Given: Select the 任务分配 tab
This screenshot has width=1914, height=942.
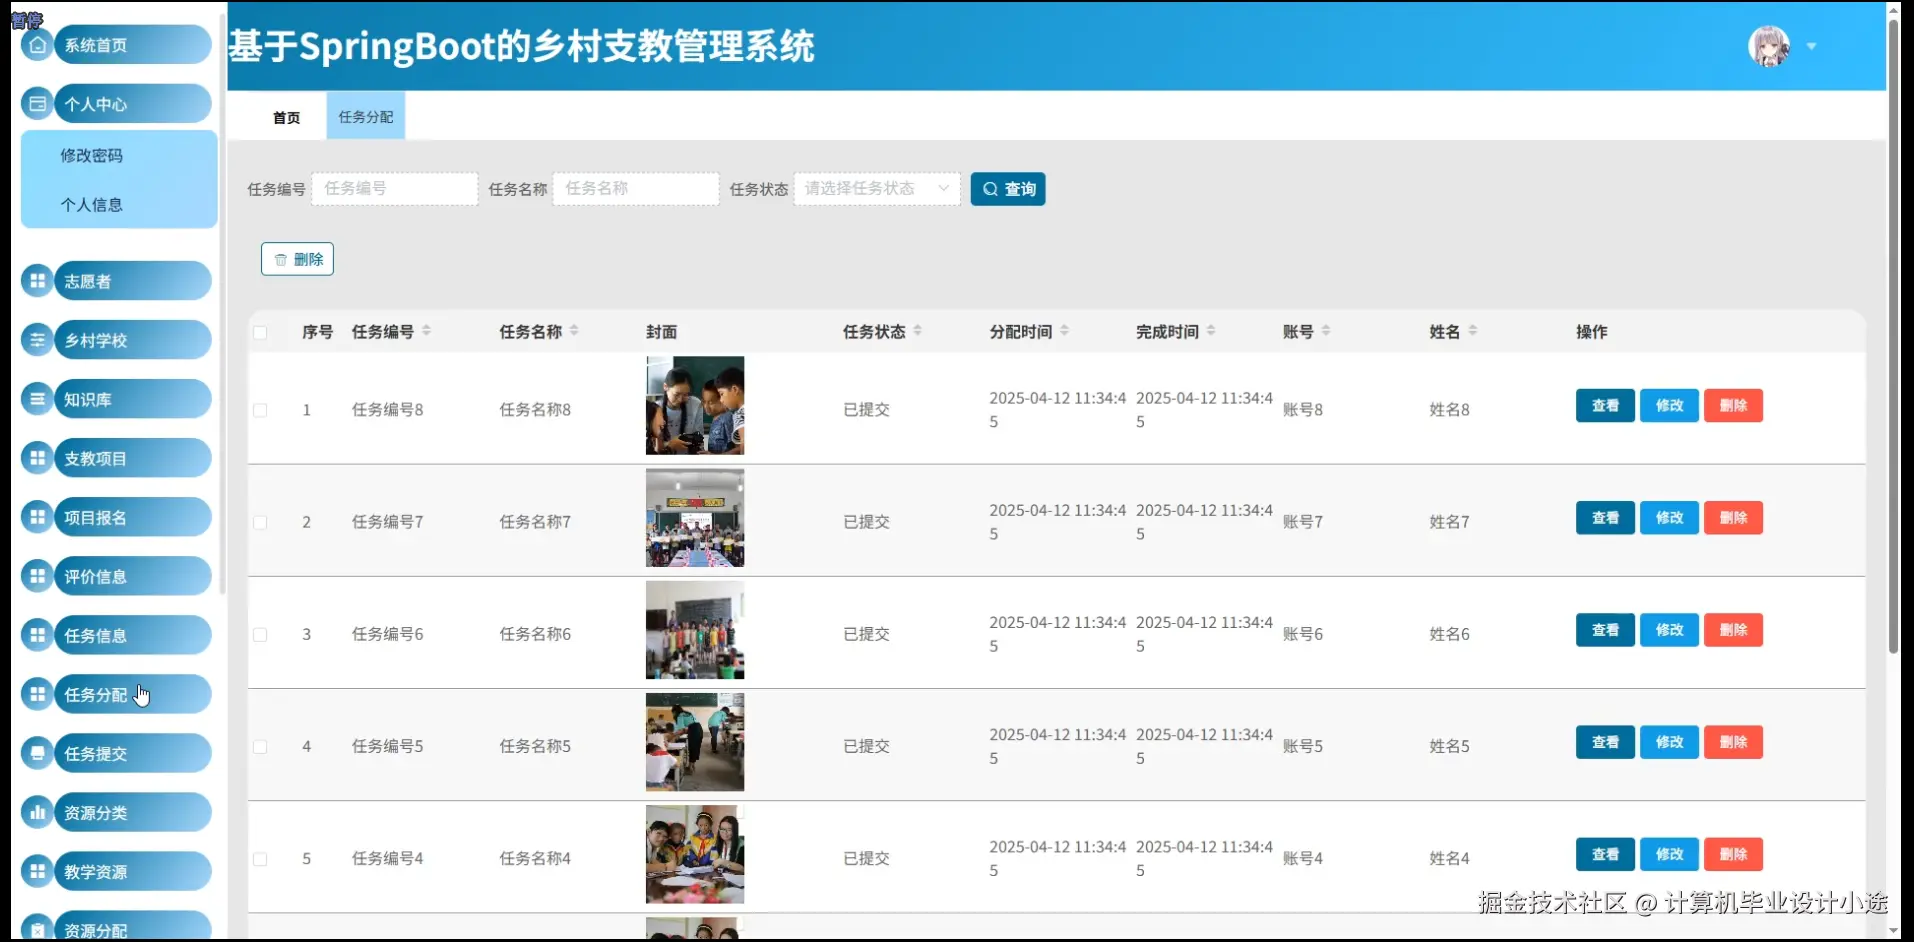Looking at the screenshot, I should click(366, 117).
